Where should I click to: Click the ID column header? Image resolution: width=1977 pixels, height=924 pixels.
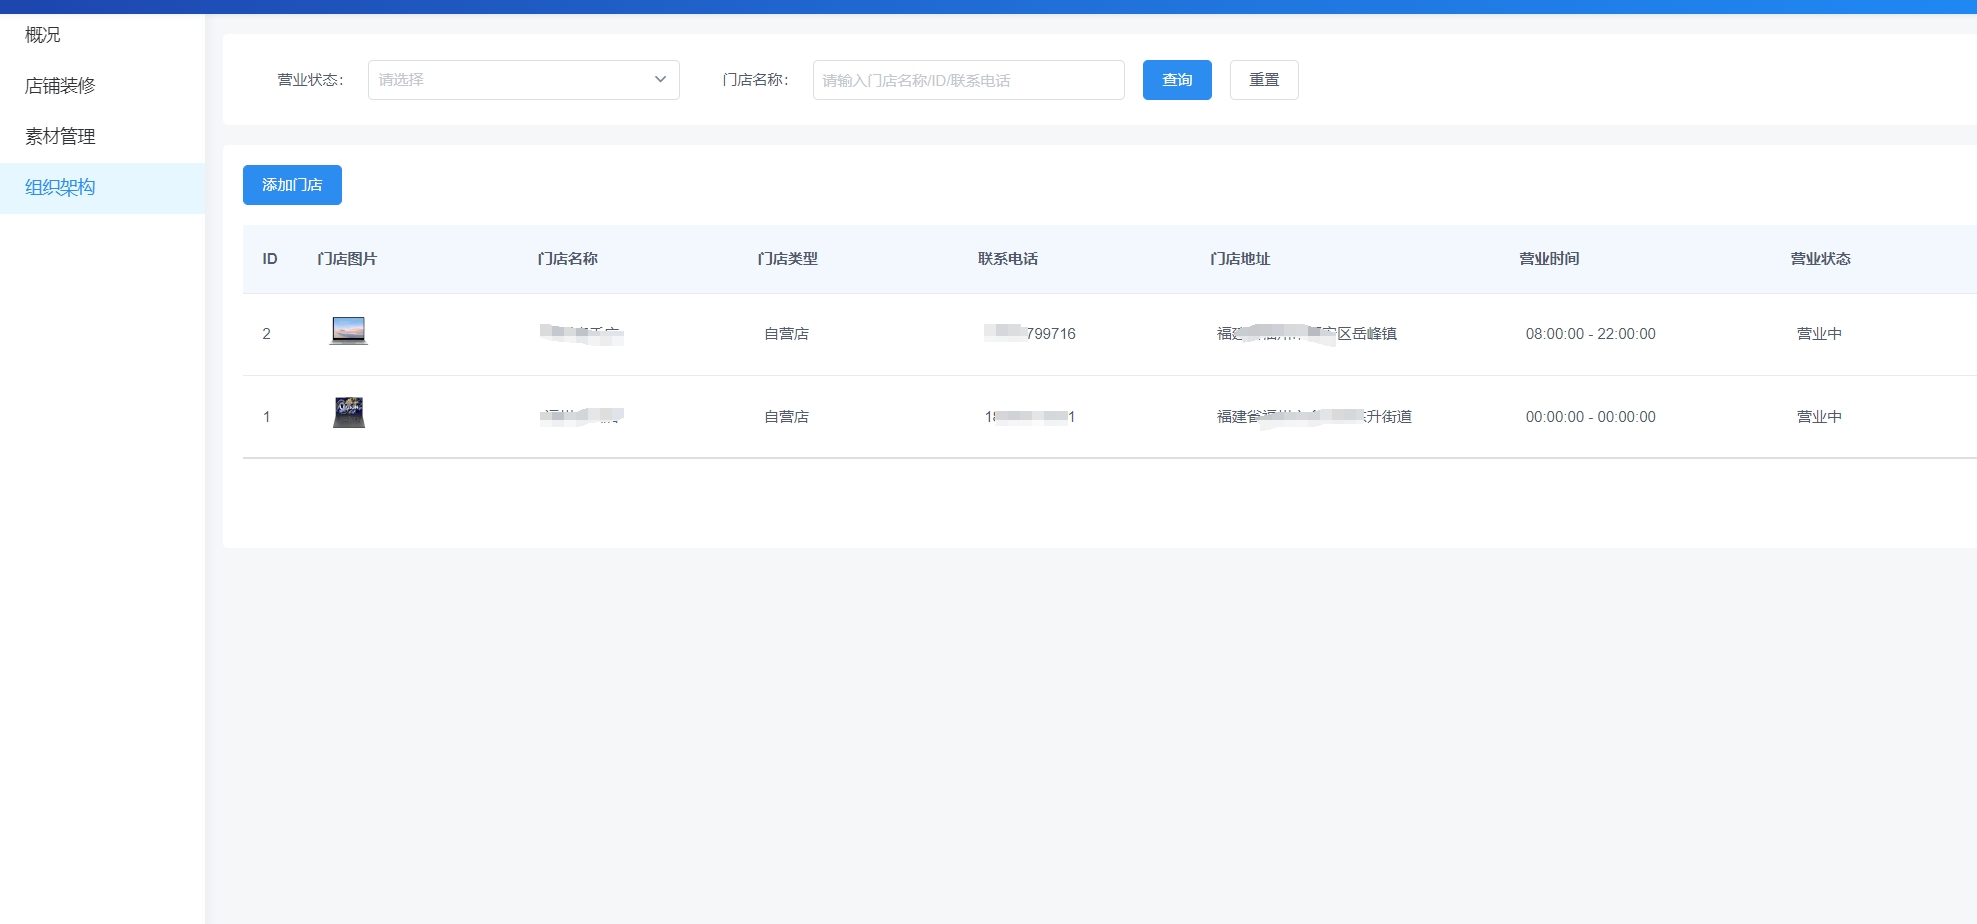tap(269, 258)
